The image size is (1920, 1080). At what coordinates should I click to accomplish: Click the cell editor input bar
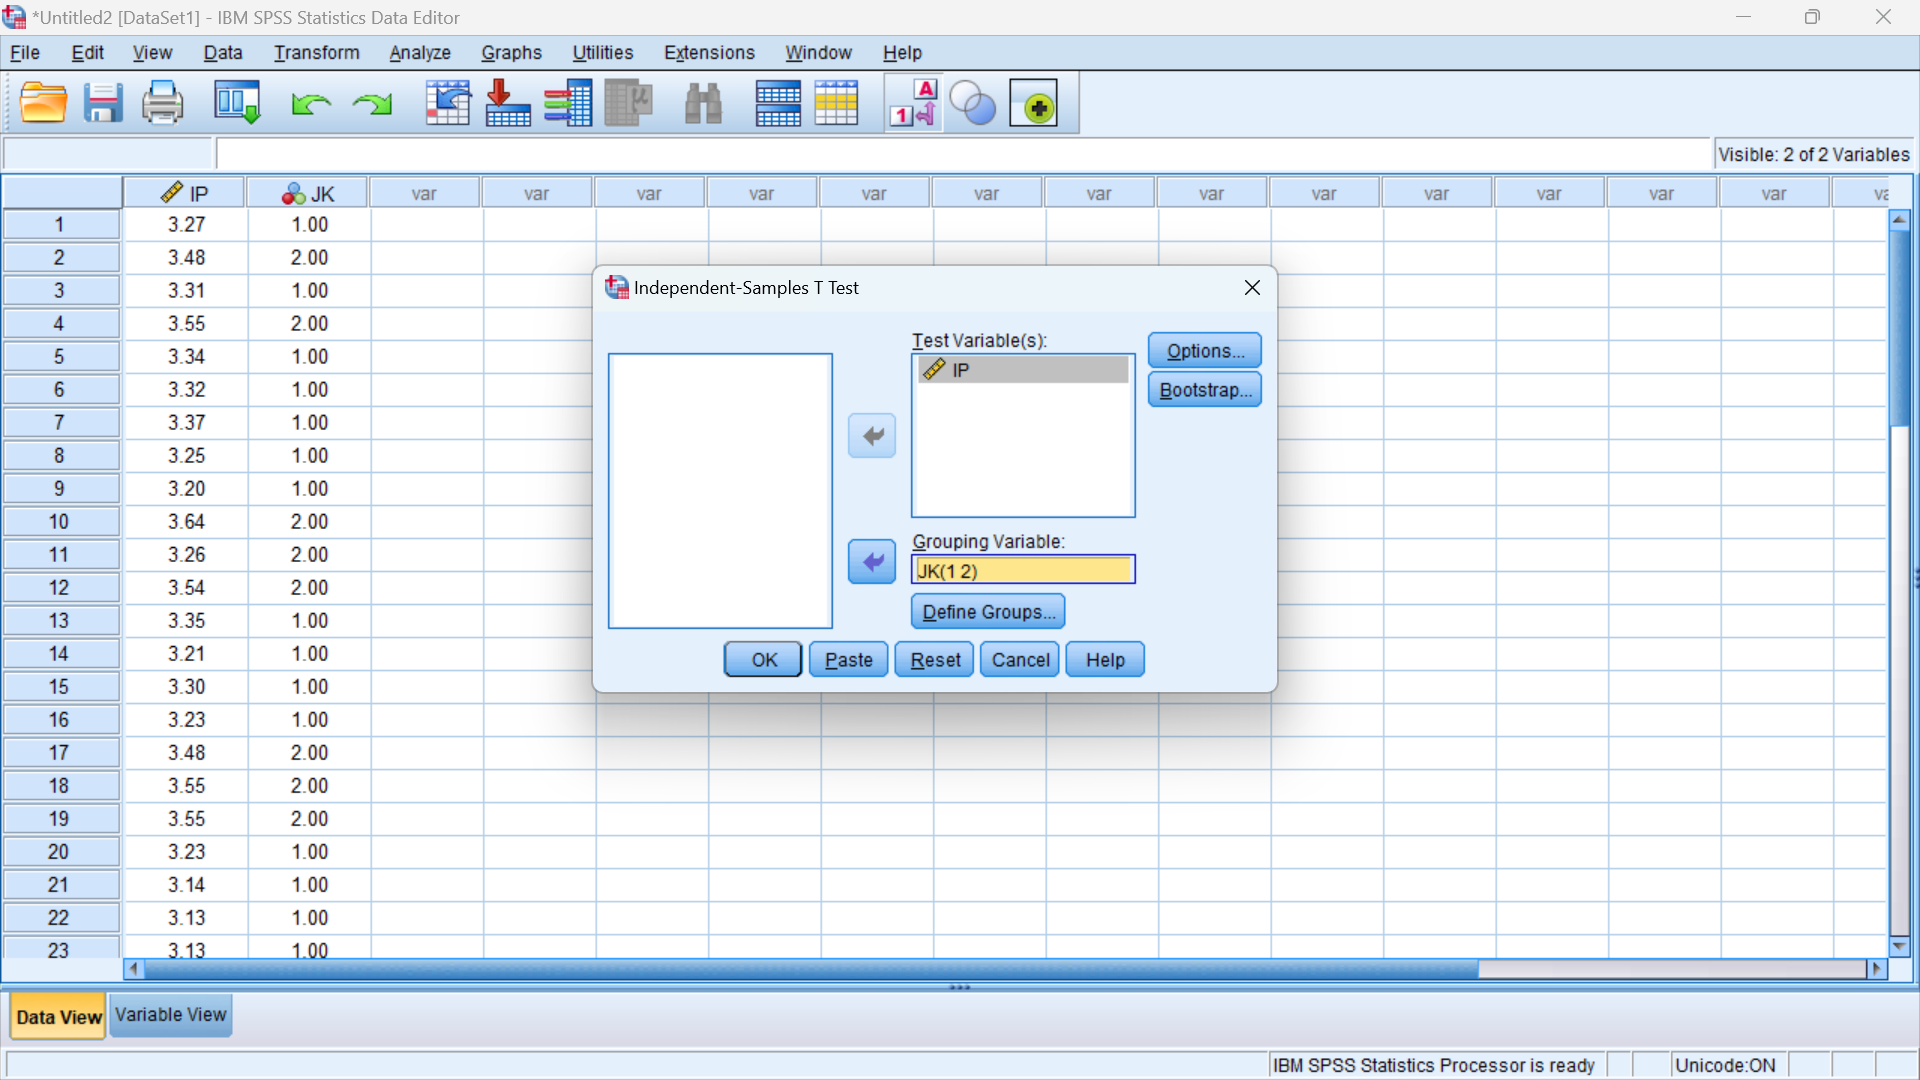(962, 154)
